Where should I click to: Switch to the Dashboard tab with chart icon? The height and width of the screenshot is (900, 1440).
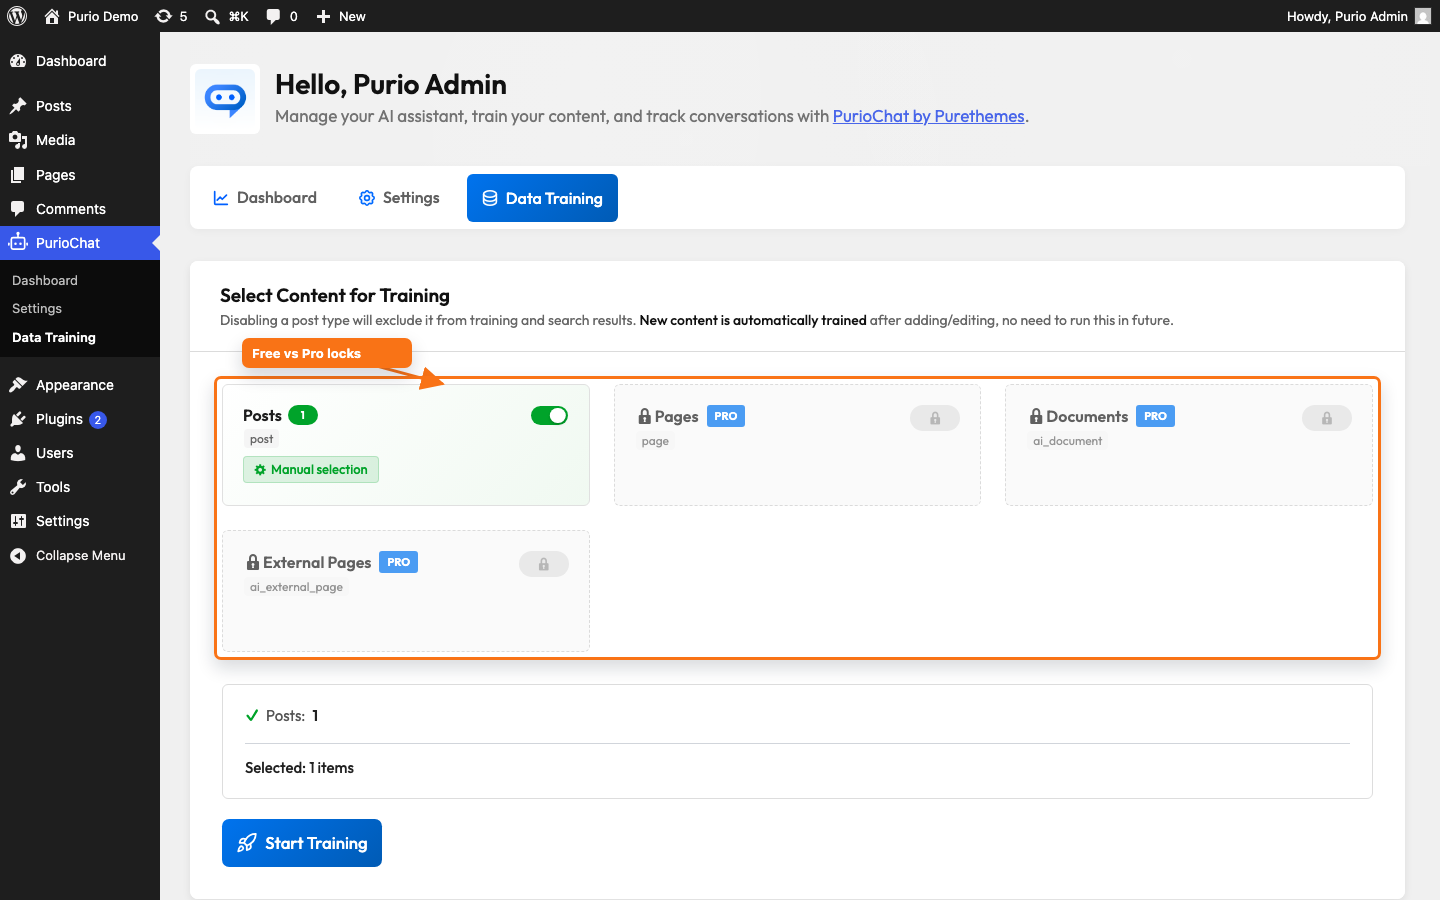point(265,198)
